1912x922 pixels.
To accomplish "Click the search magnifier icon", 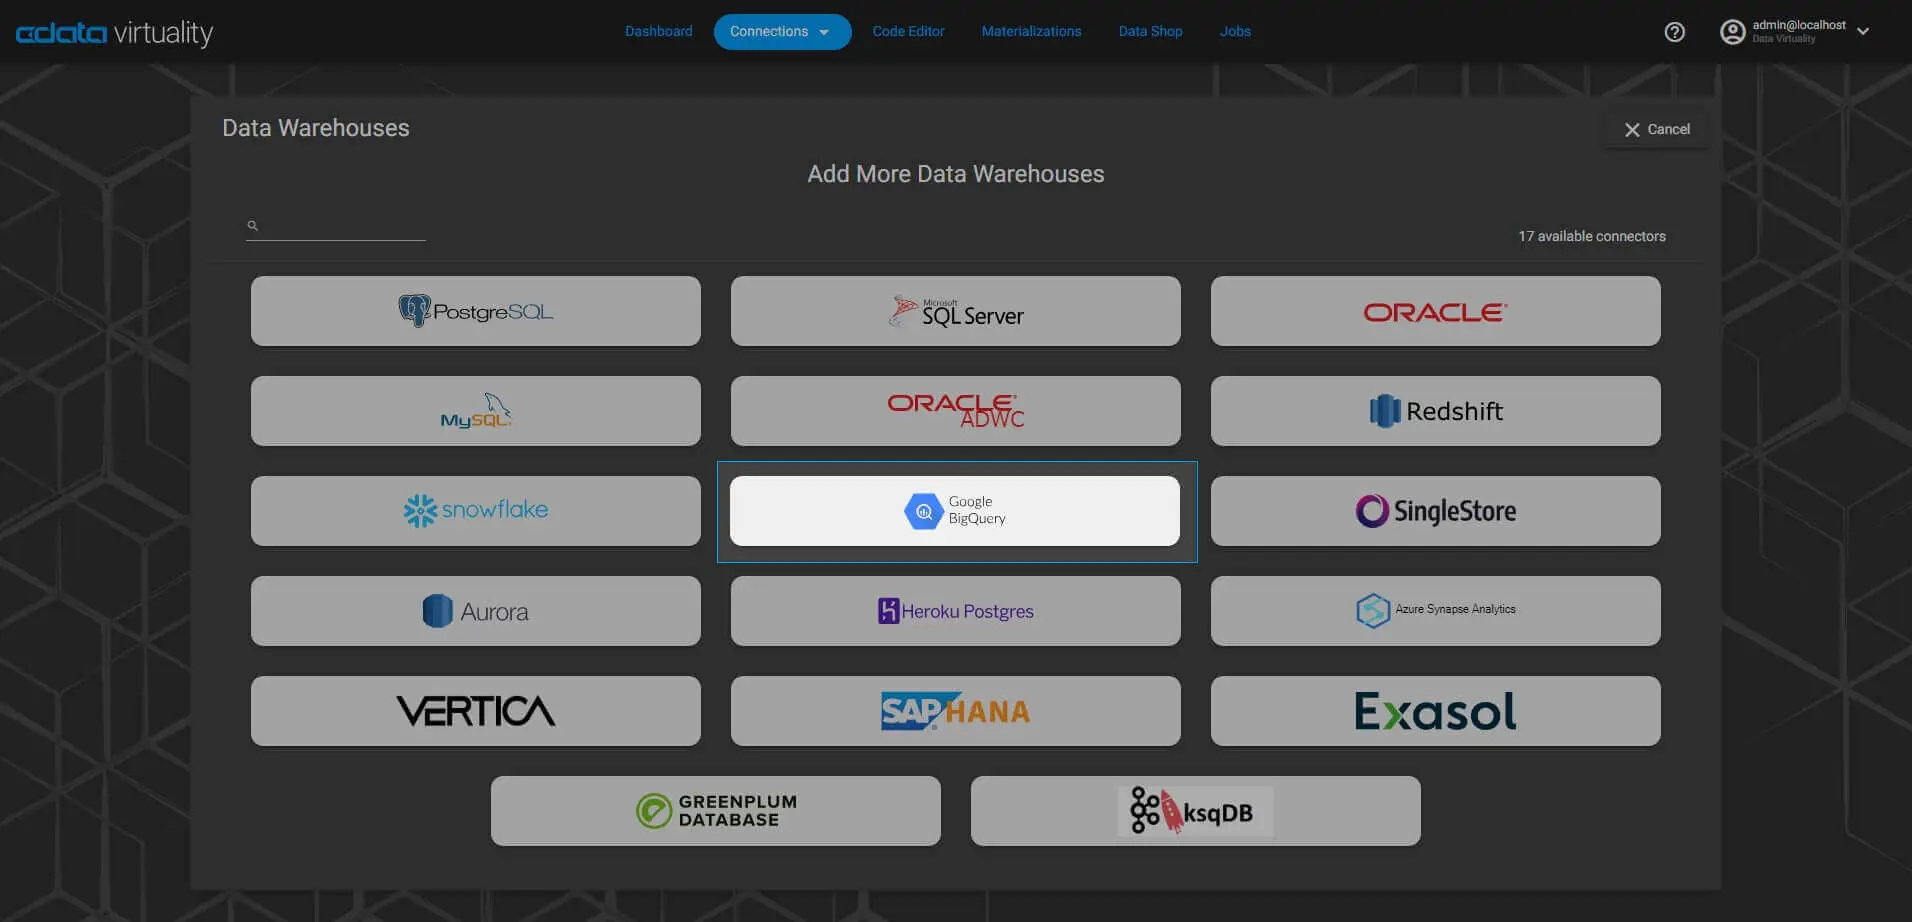I will click(x=253, y=226).
